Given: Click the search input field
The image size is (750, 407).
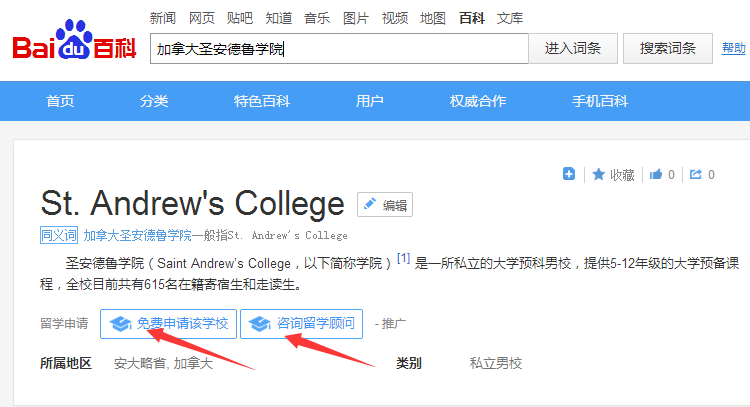Looking at the screenshot, I should tap(339, 48).
